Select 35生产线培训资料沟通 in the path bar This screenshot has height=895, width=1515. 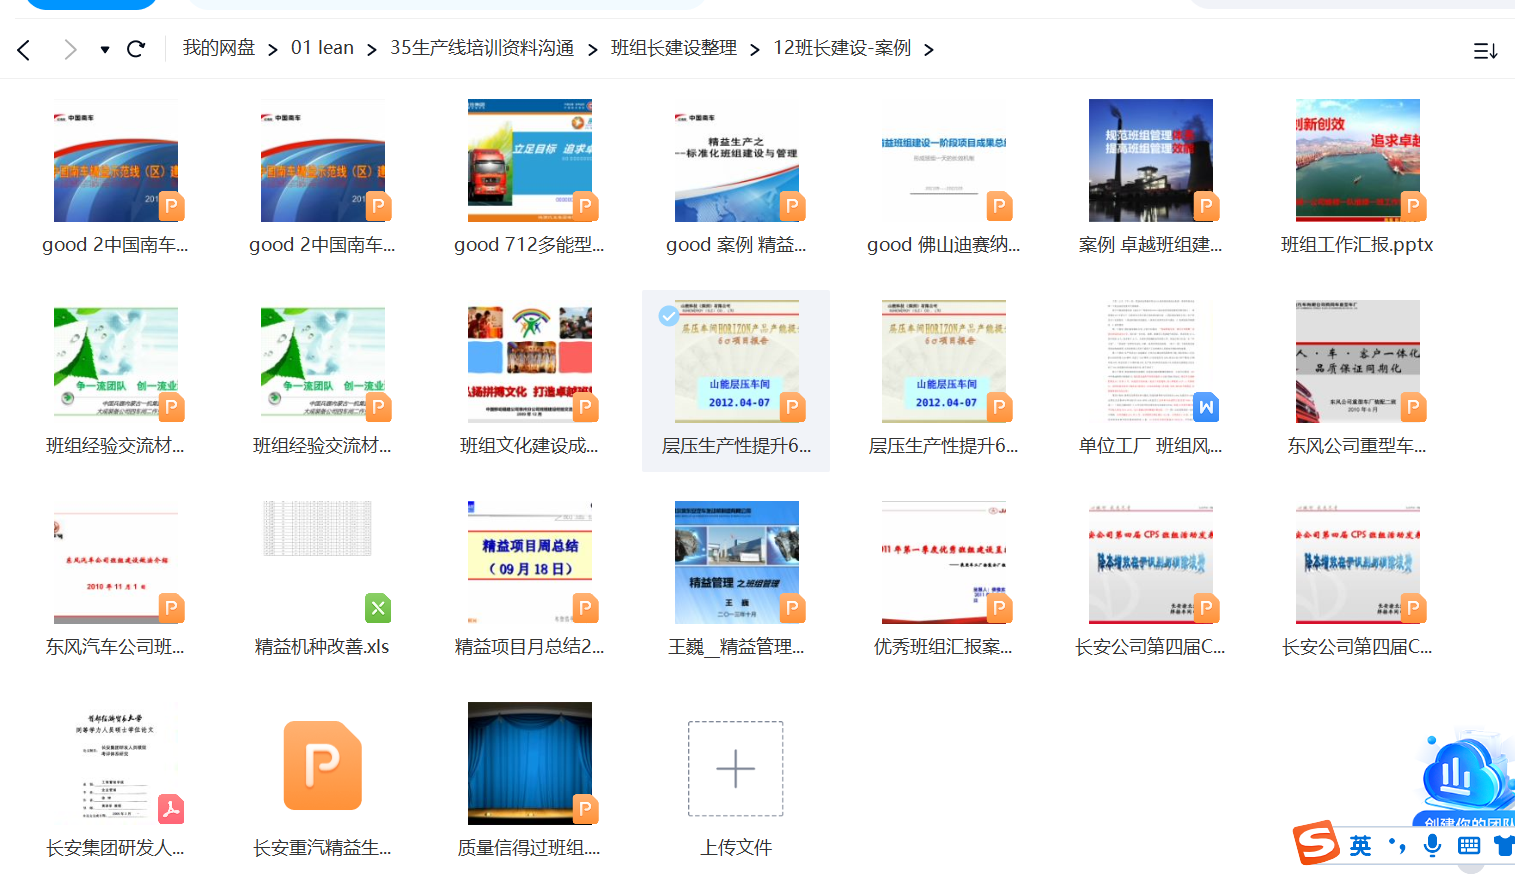pos(481,48)
